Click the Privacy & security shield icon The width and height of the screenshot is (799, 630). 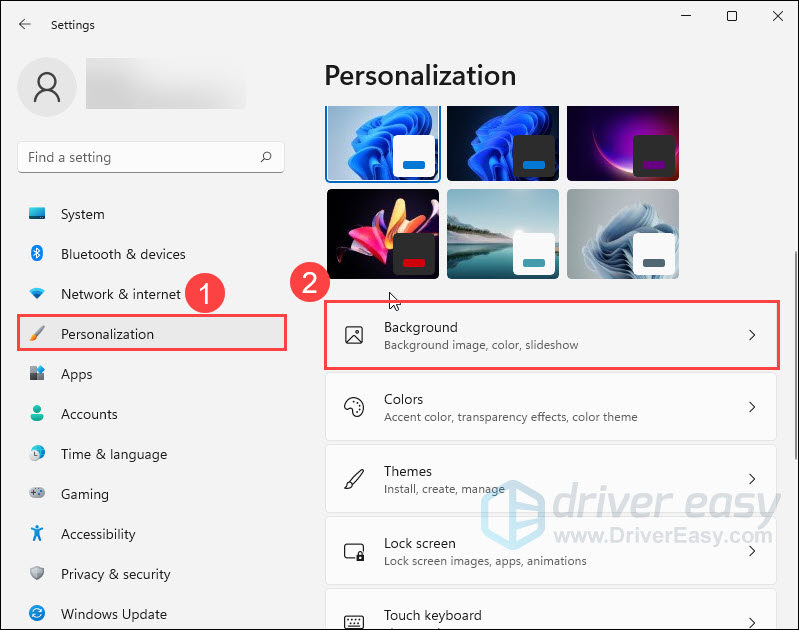pyautogui.click(x=37, y=573)
